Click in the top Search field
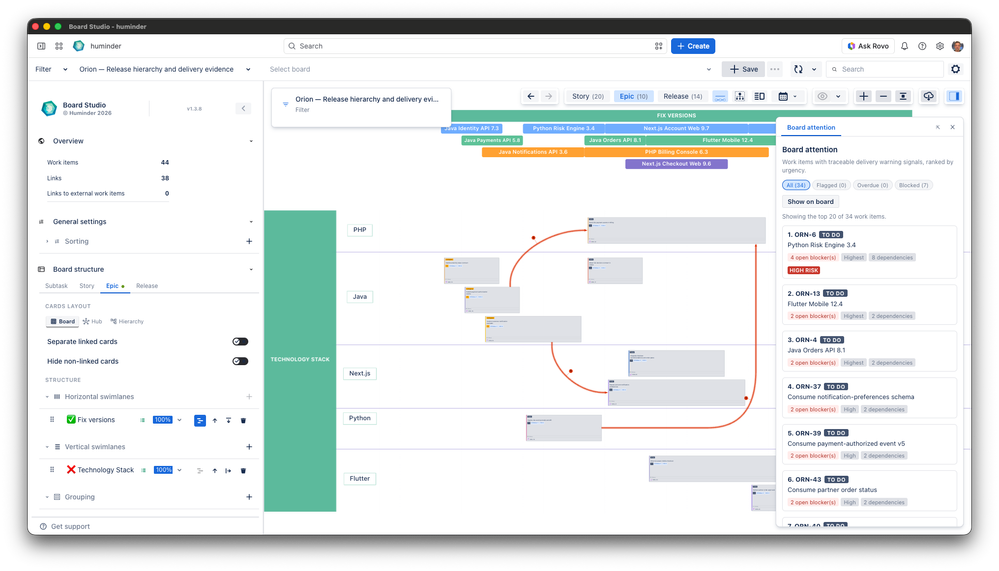The width and height of the screenshot is (999, 571). coord(475,46)
